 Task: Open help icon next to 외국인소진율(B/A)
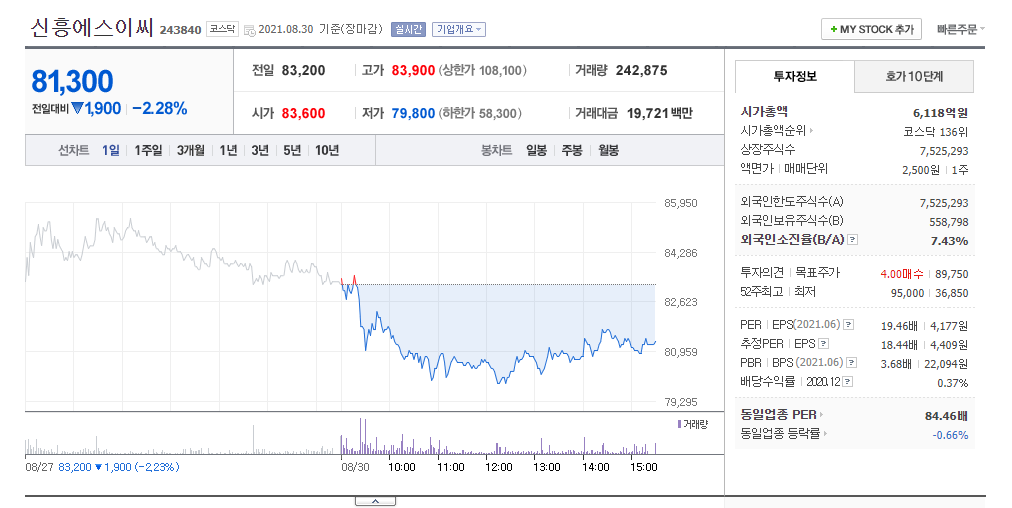853,239
